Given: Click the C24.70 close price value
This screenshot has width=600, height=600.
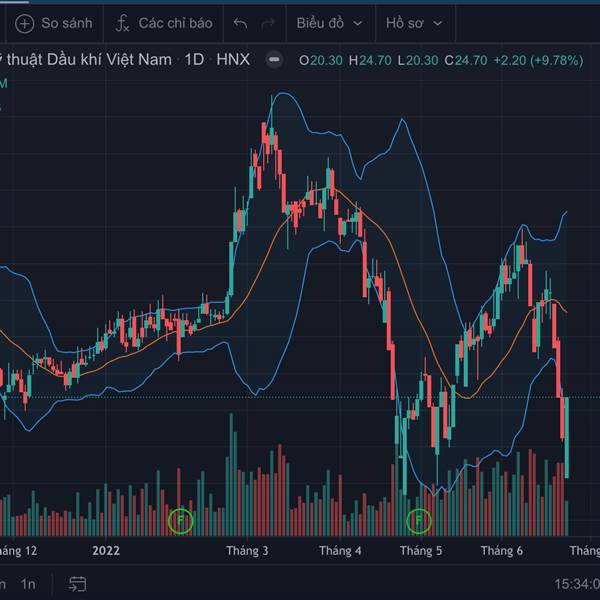Looking at the screenshot, I should tap(466, 60).
